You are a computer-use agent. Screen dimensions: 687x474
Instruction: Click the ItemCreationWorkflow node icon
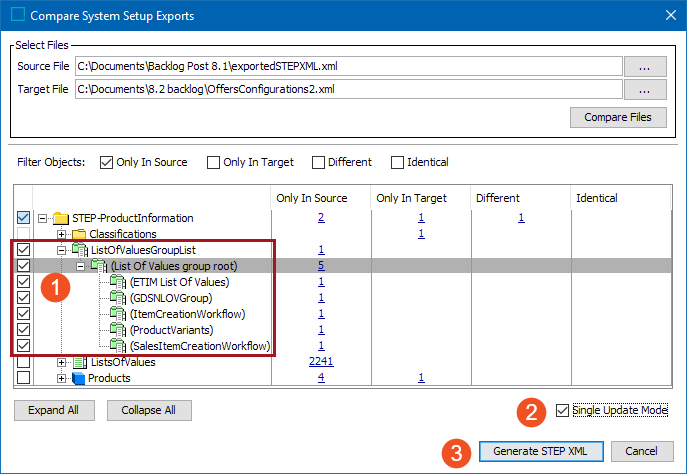click(x=117, y=314)
